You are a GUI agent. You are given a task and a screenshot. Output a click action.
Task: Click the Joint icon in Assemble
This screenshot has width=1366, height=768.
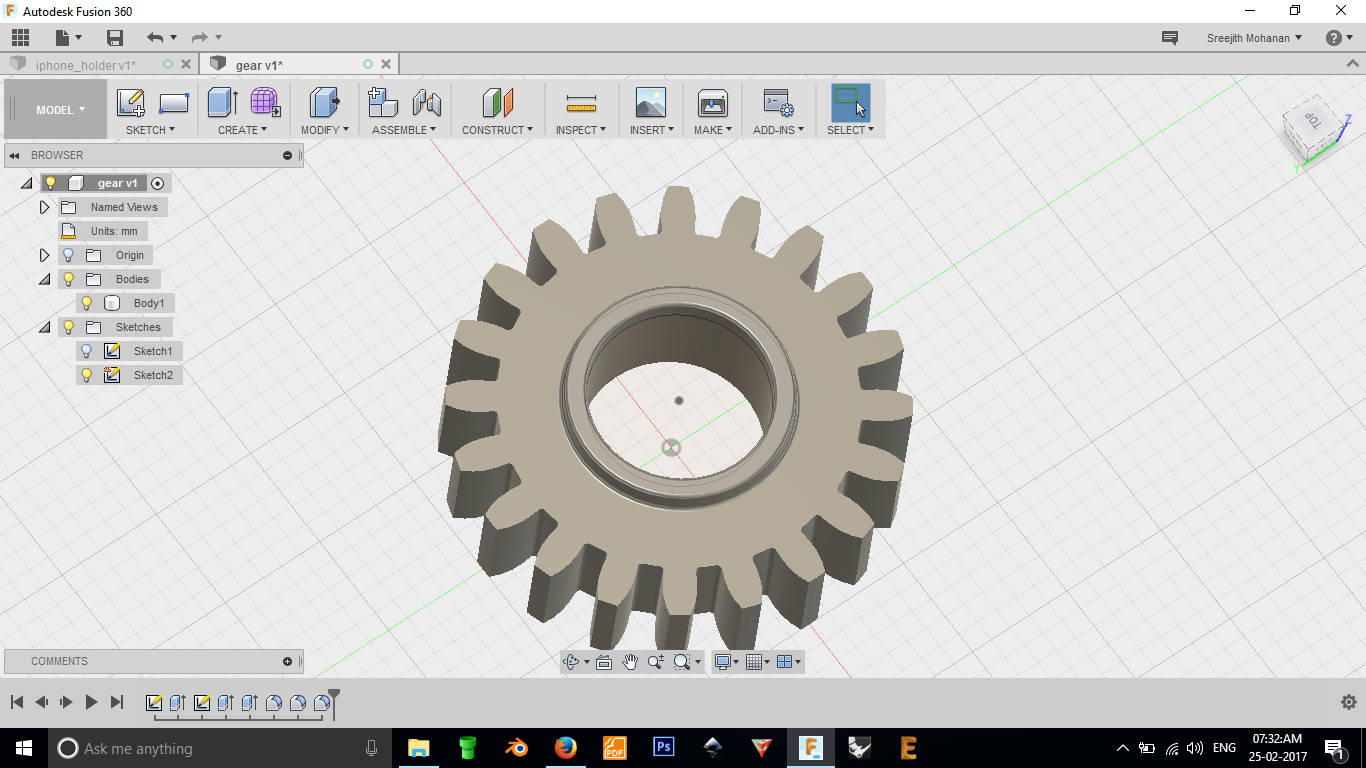coord(427,103)
